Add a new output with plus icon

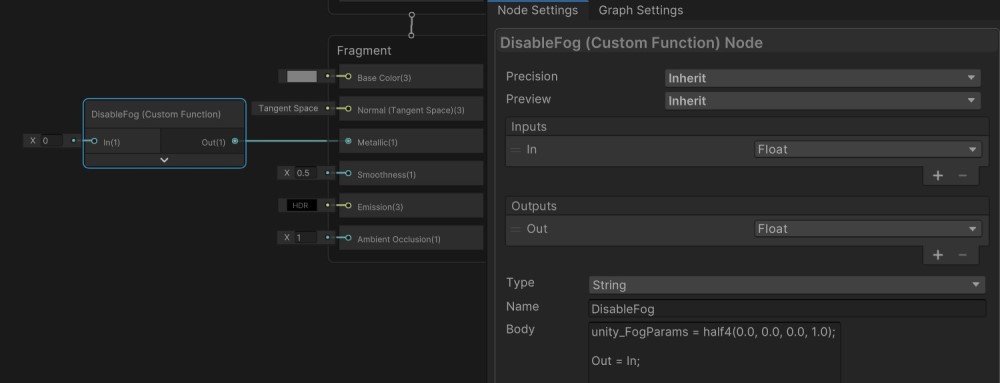(938, 255)
